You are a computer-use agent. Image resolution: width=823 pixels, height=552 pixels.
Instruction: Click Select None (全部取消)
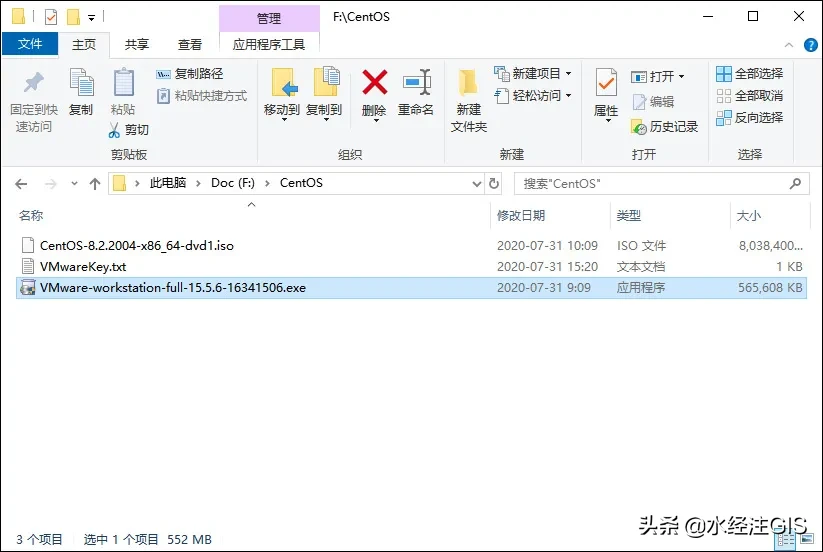click(750, 96)
